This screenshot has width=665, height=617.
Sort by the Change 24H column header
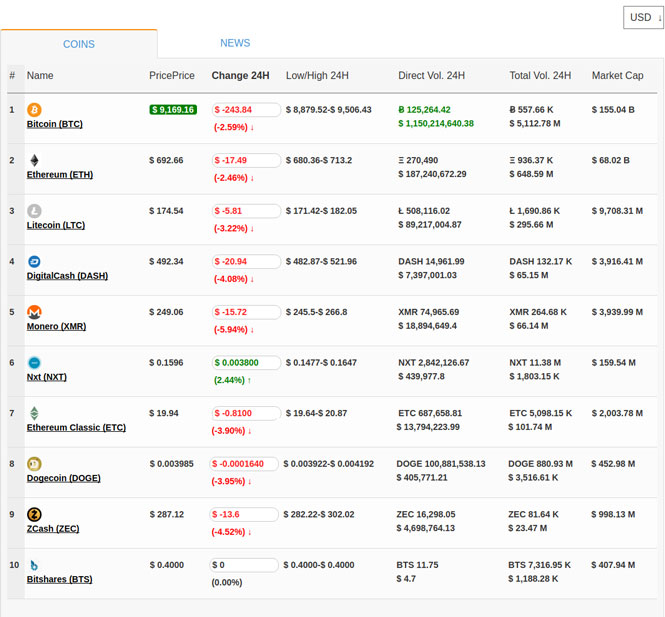240,75
